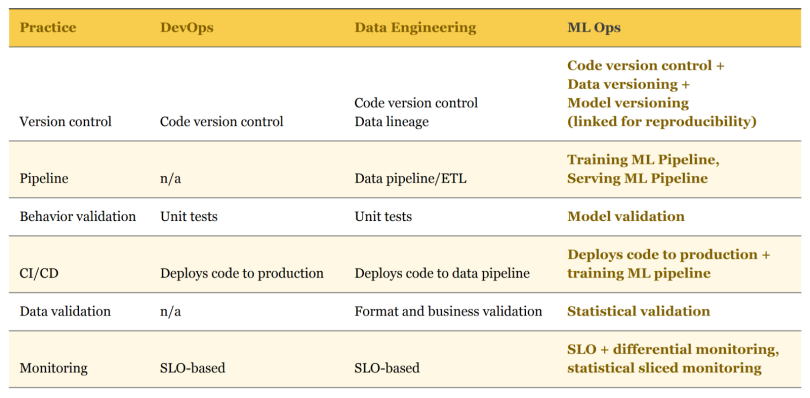Select the Data lineage text
The width and height of the screenshot is (810, 398).
391,122
